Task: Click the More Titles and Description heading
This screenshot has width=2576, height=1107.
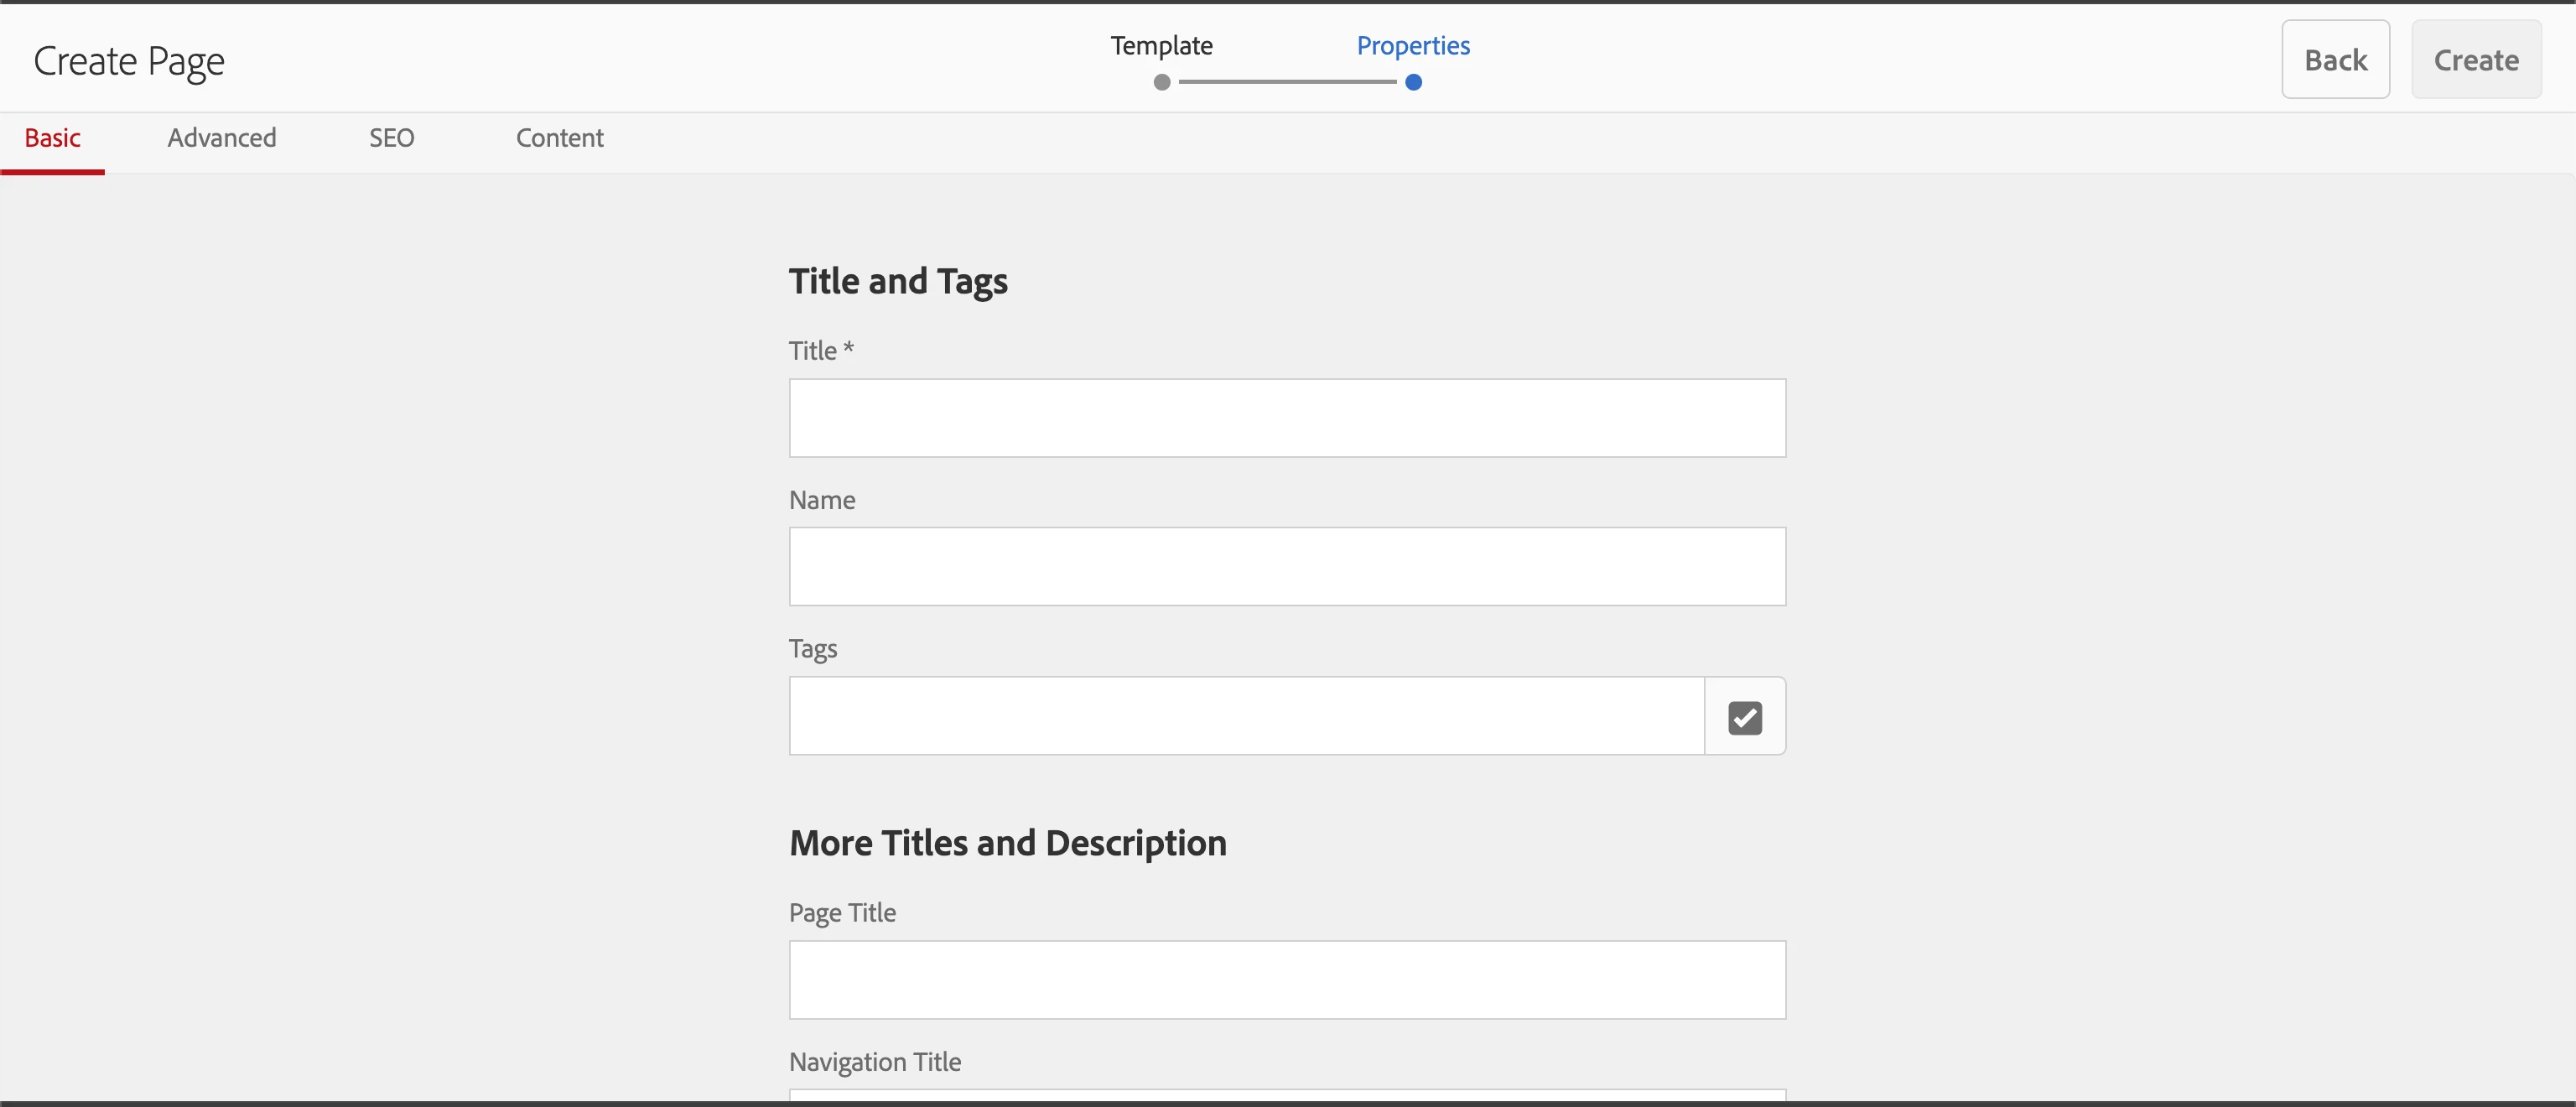Action: 1007,844
